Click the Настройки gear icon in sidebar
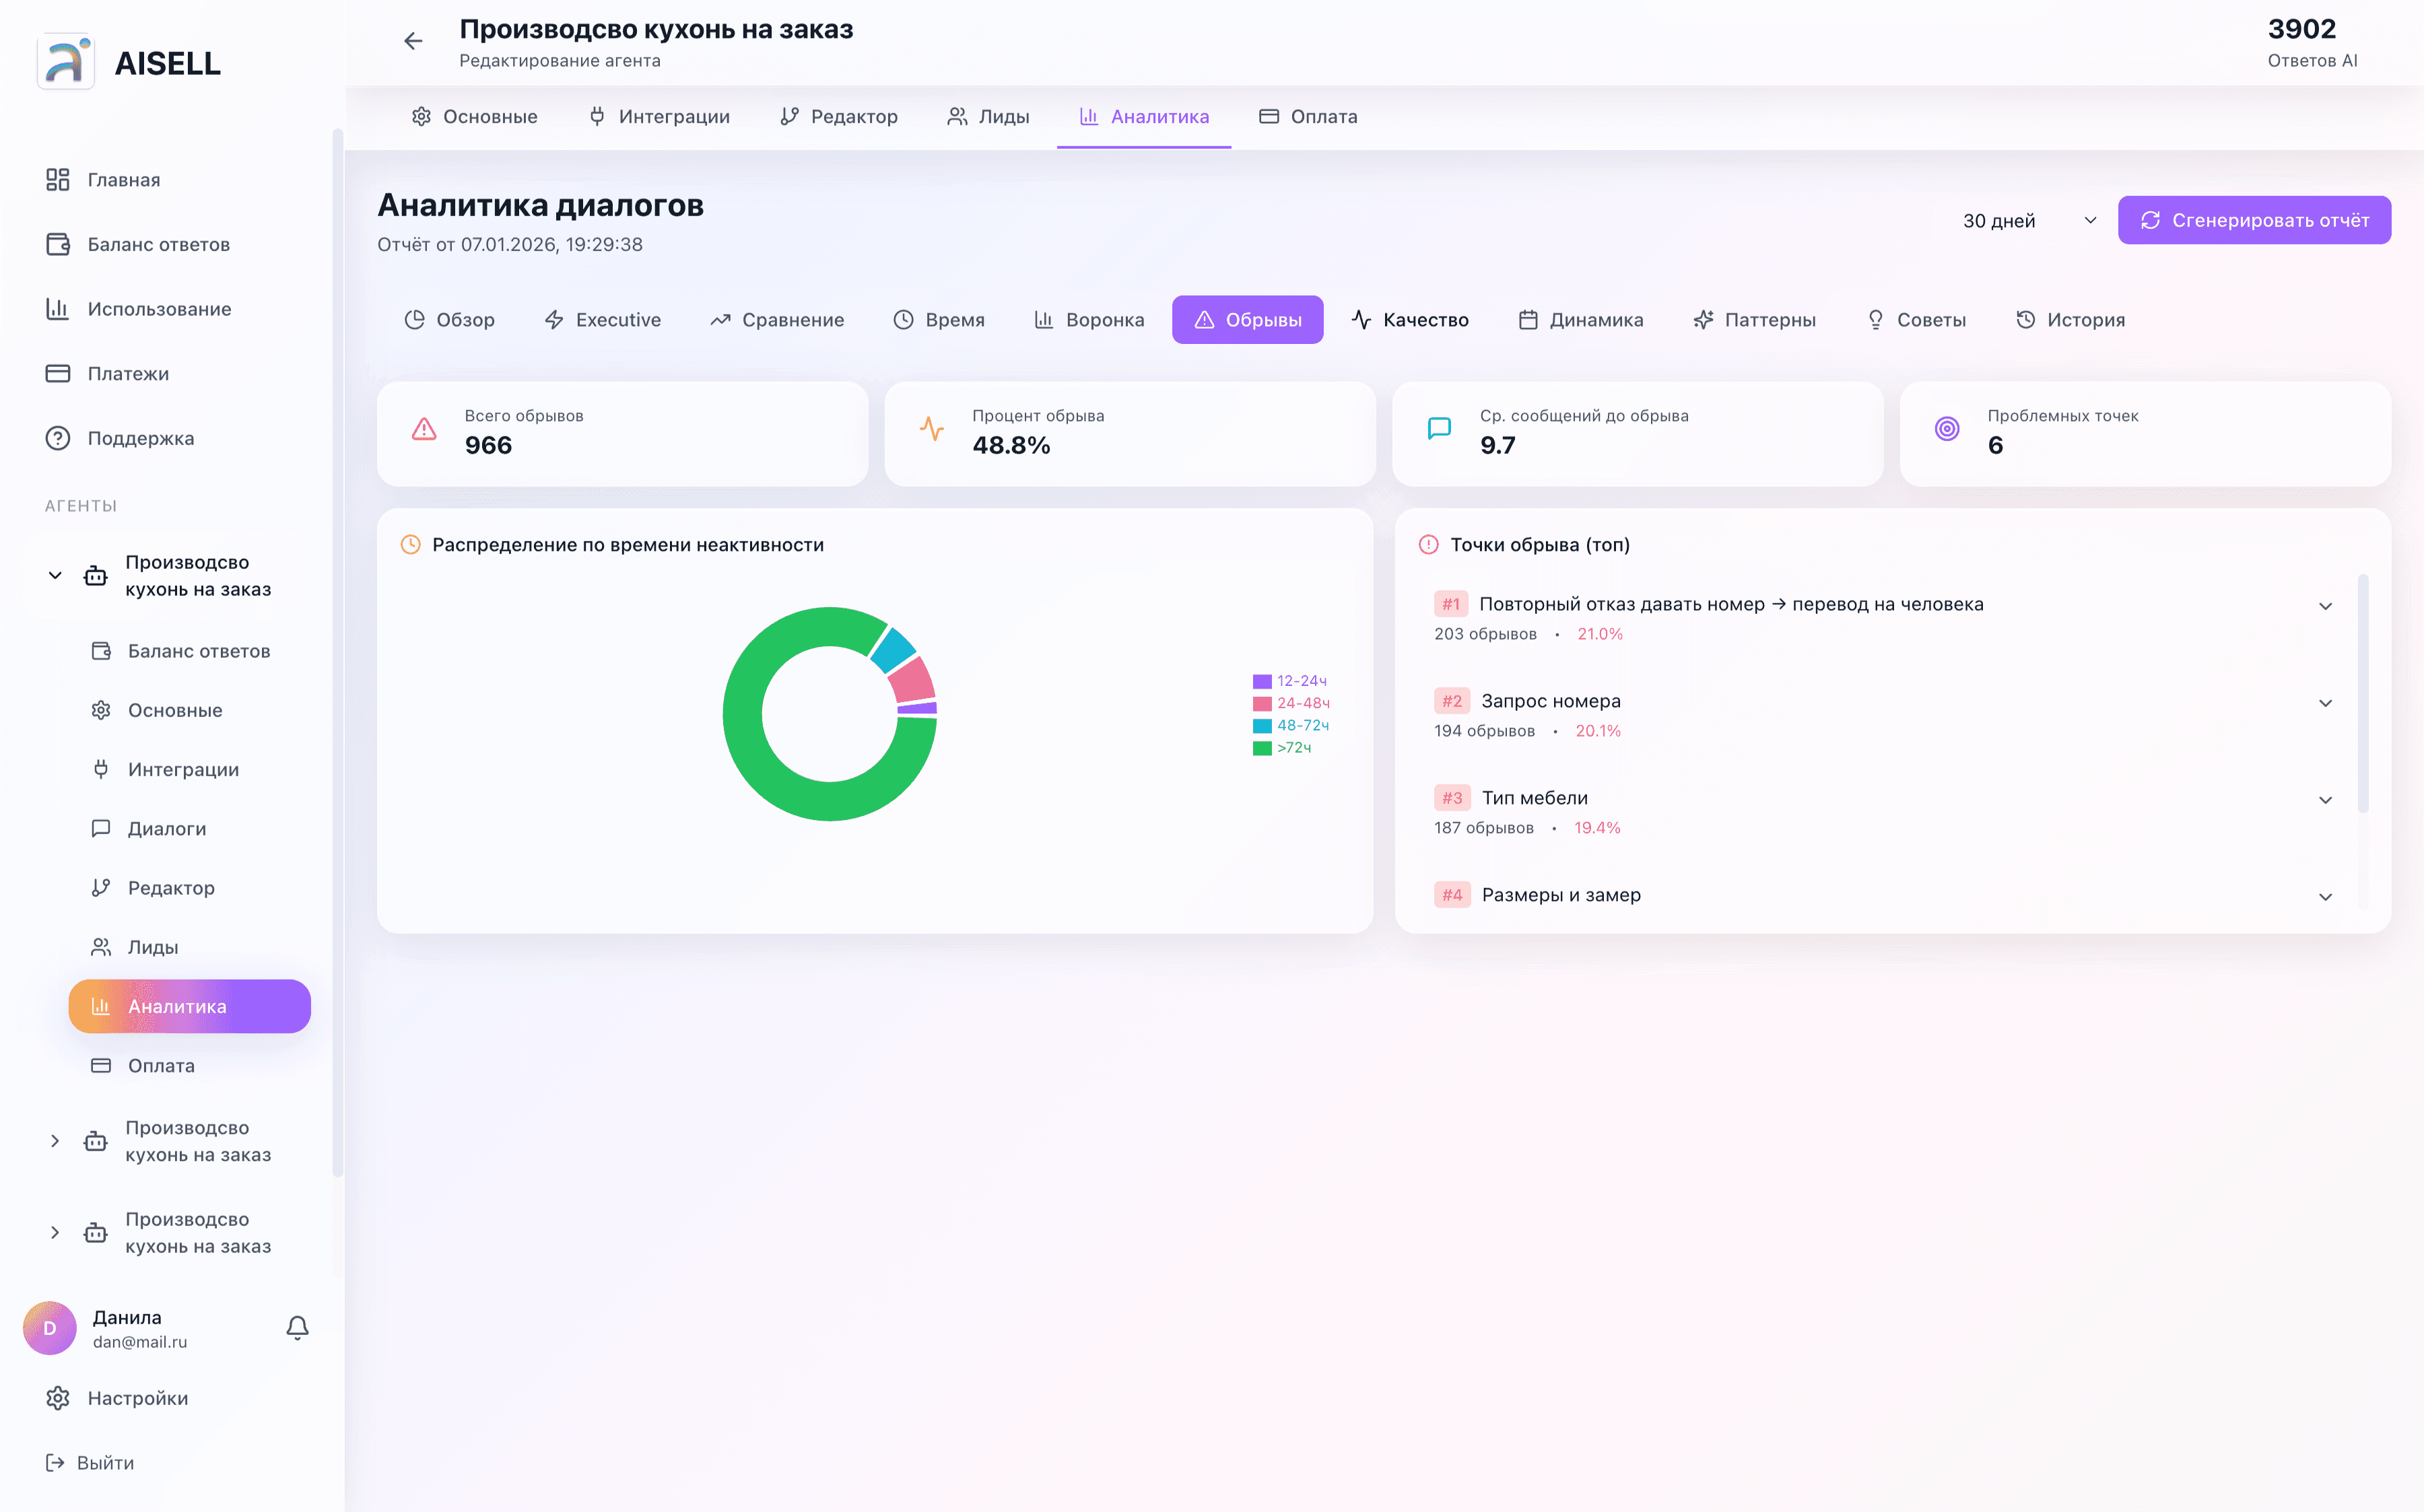Image resolution: width=2424 pixels, height=1512 pixels. click(58, 1398)
